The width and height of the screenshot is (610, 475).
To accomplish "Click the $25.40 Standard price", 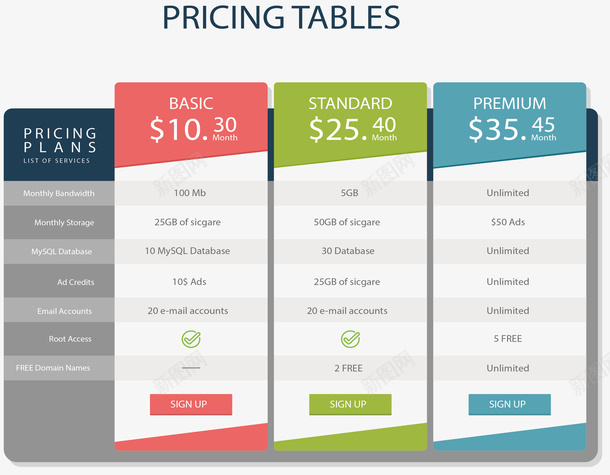I will (x=353, y=129).
